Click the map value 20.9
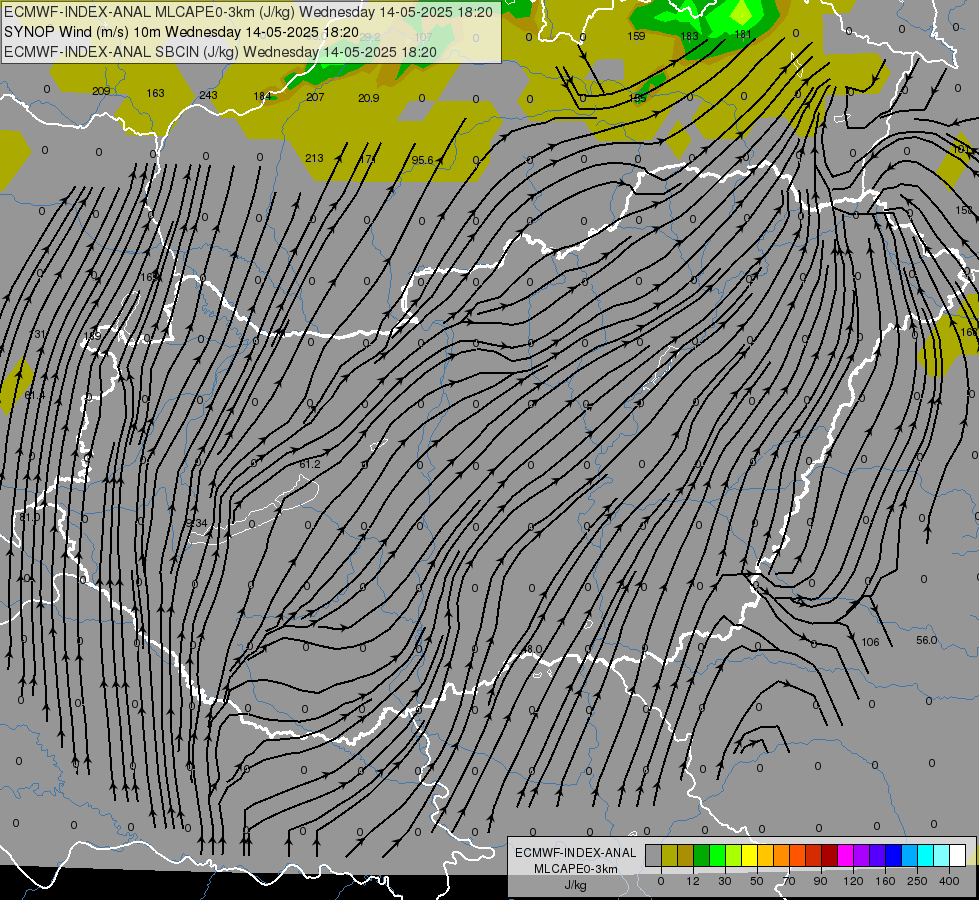Screen dimensions: 979x900 tap(368, 98)
